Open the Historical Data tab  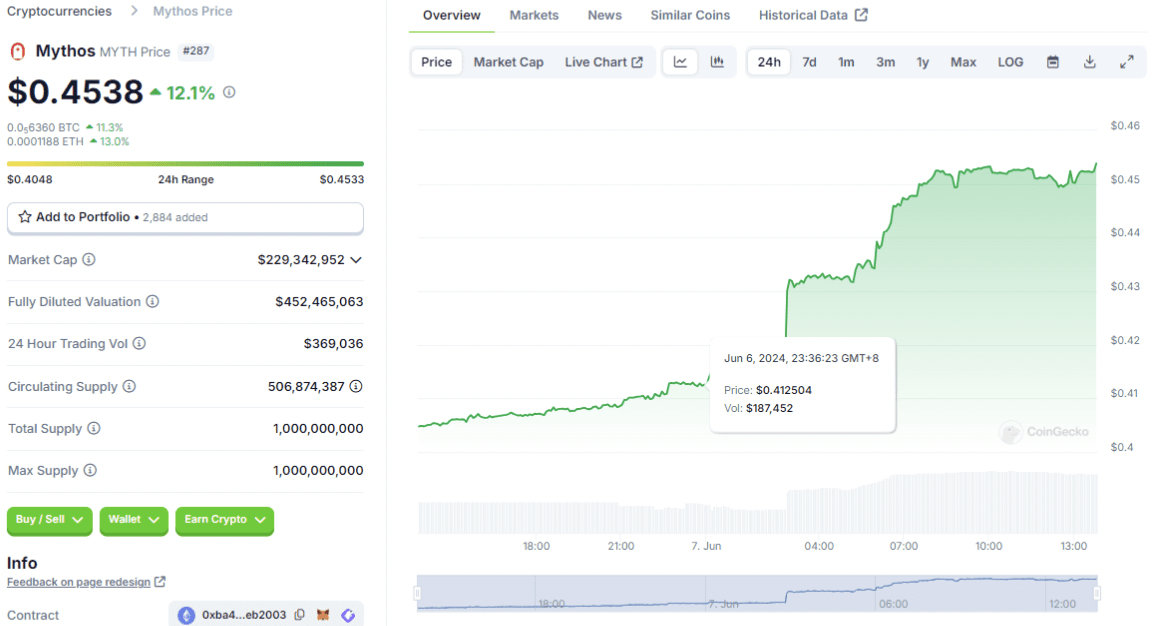coord(812,15)
